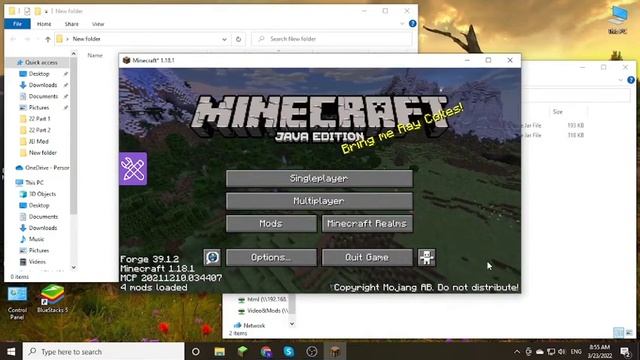Open 3D Objects under This PC
Screen dimensions: 640x360
click(42, 194)
